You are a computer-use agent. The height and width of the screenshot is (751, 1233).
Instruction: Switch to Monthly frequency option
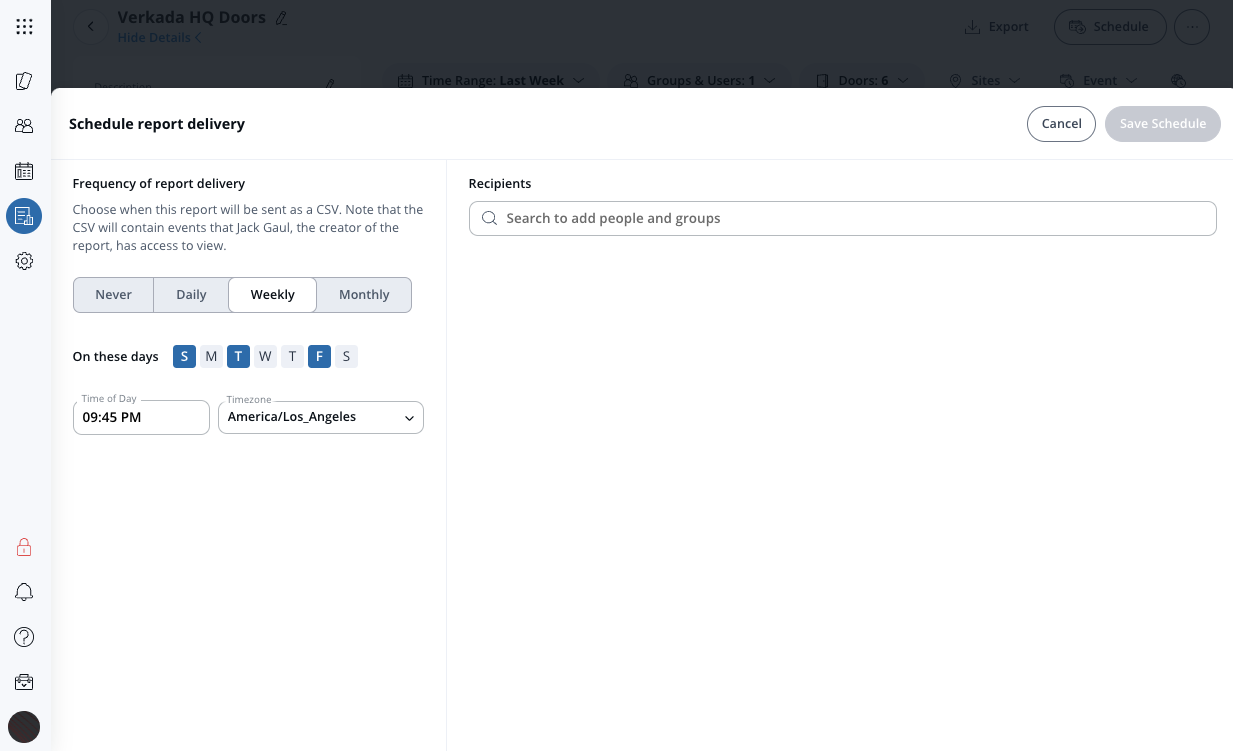click(x=364, y=295)
